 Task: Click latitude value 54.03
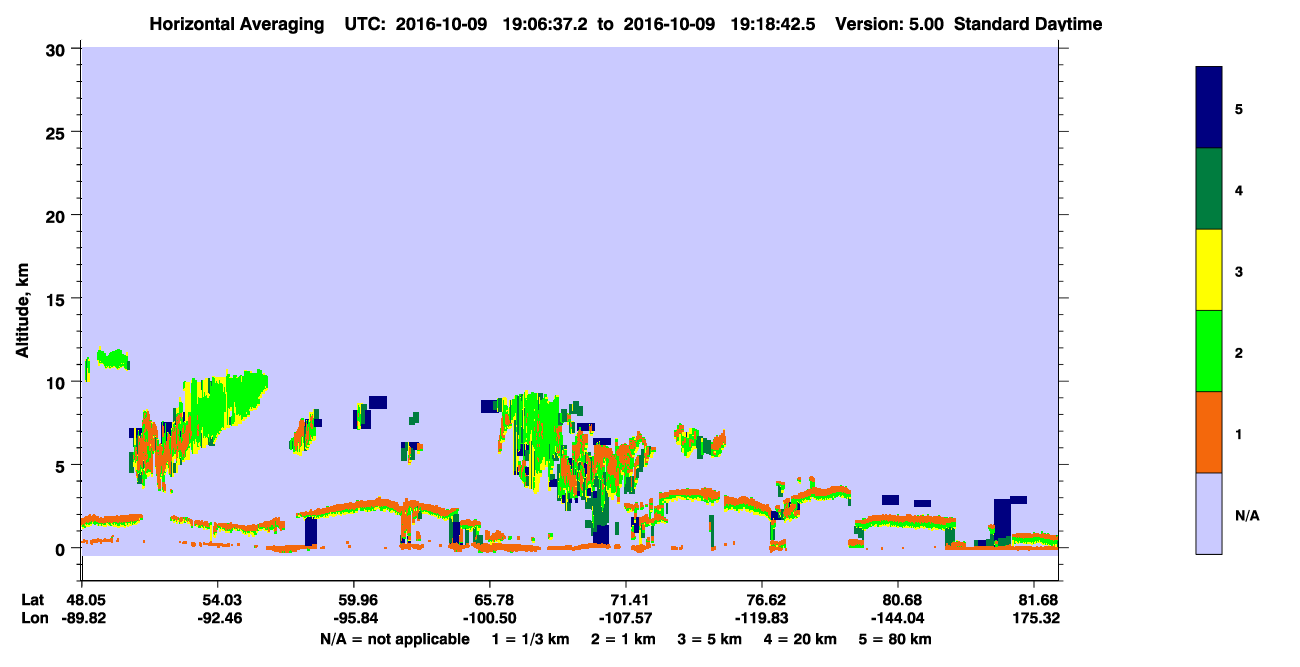click(218, 600)
